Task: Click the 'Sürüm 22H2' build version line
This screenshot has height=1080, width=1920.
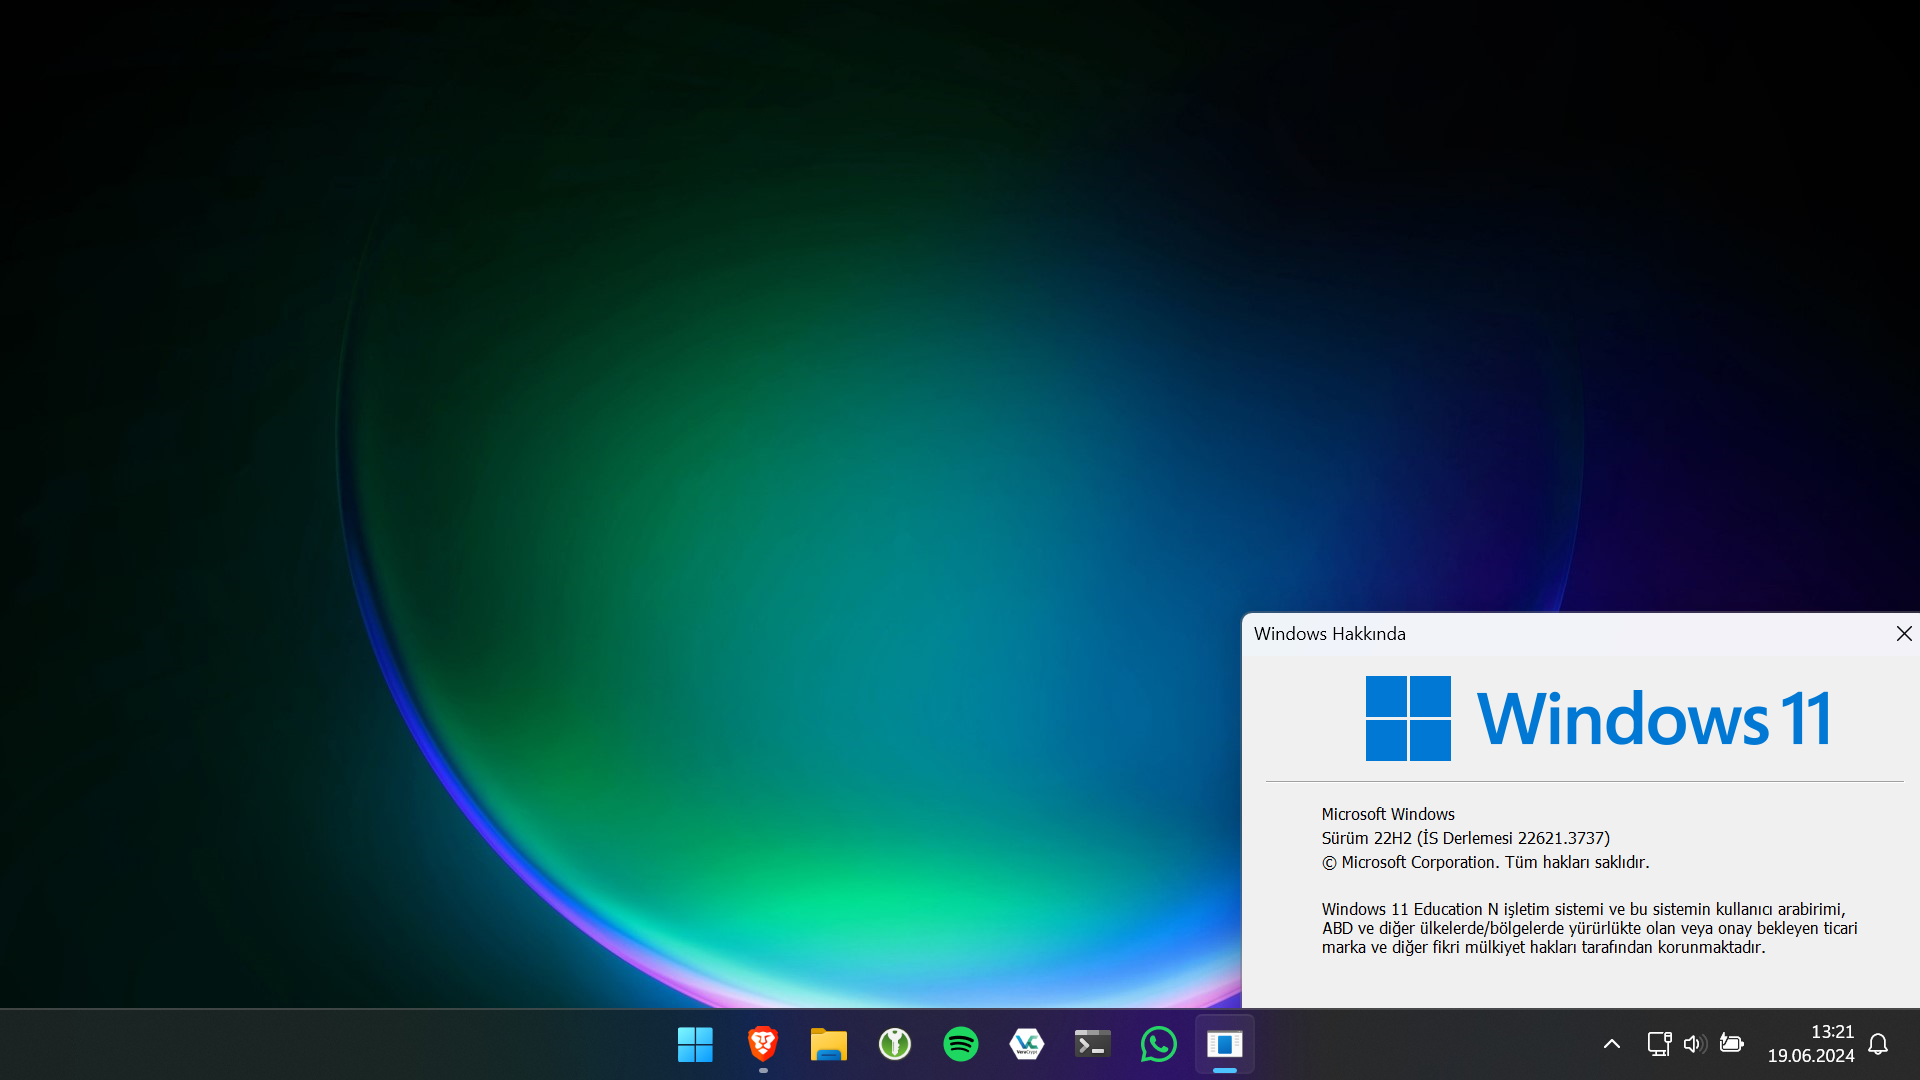Action: point(1466,838)
